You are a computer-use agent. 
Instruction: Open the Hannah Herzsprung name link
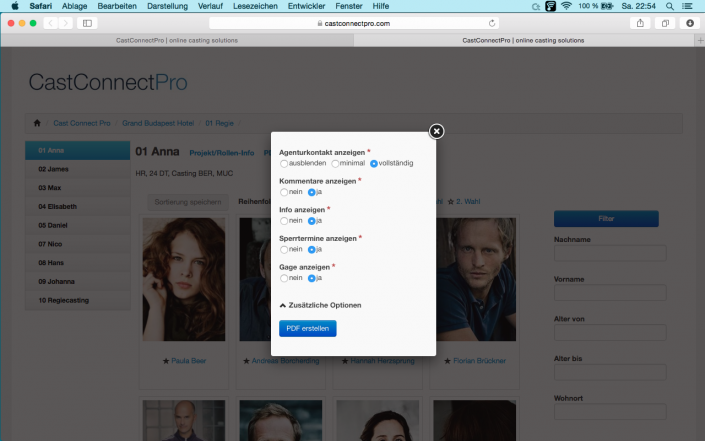[x=383, y=361]
